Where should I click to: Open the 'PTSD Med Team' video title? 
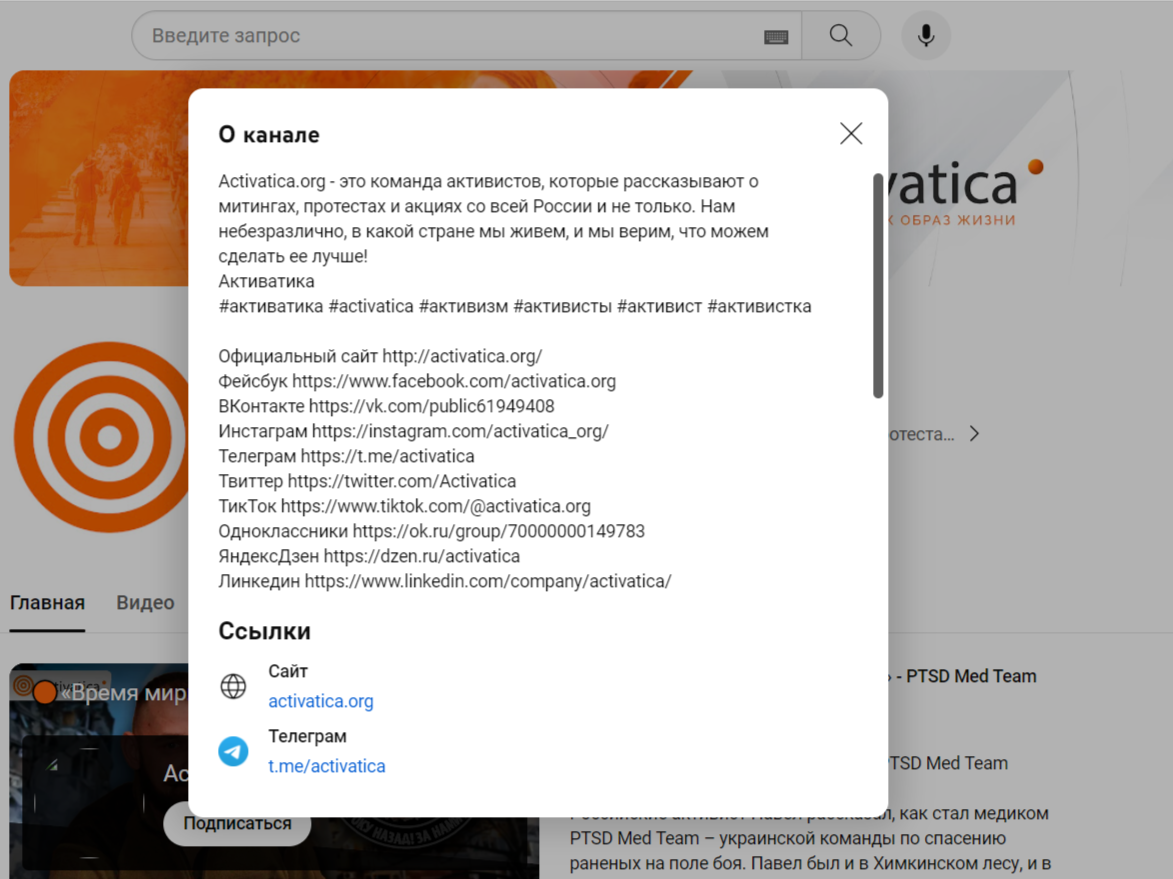[964, 676]
